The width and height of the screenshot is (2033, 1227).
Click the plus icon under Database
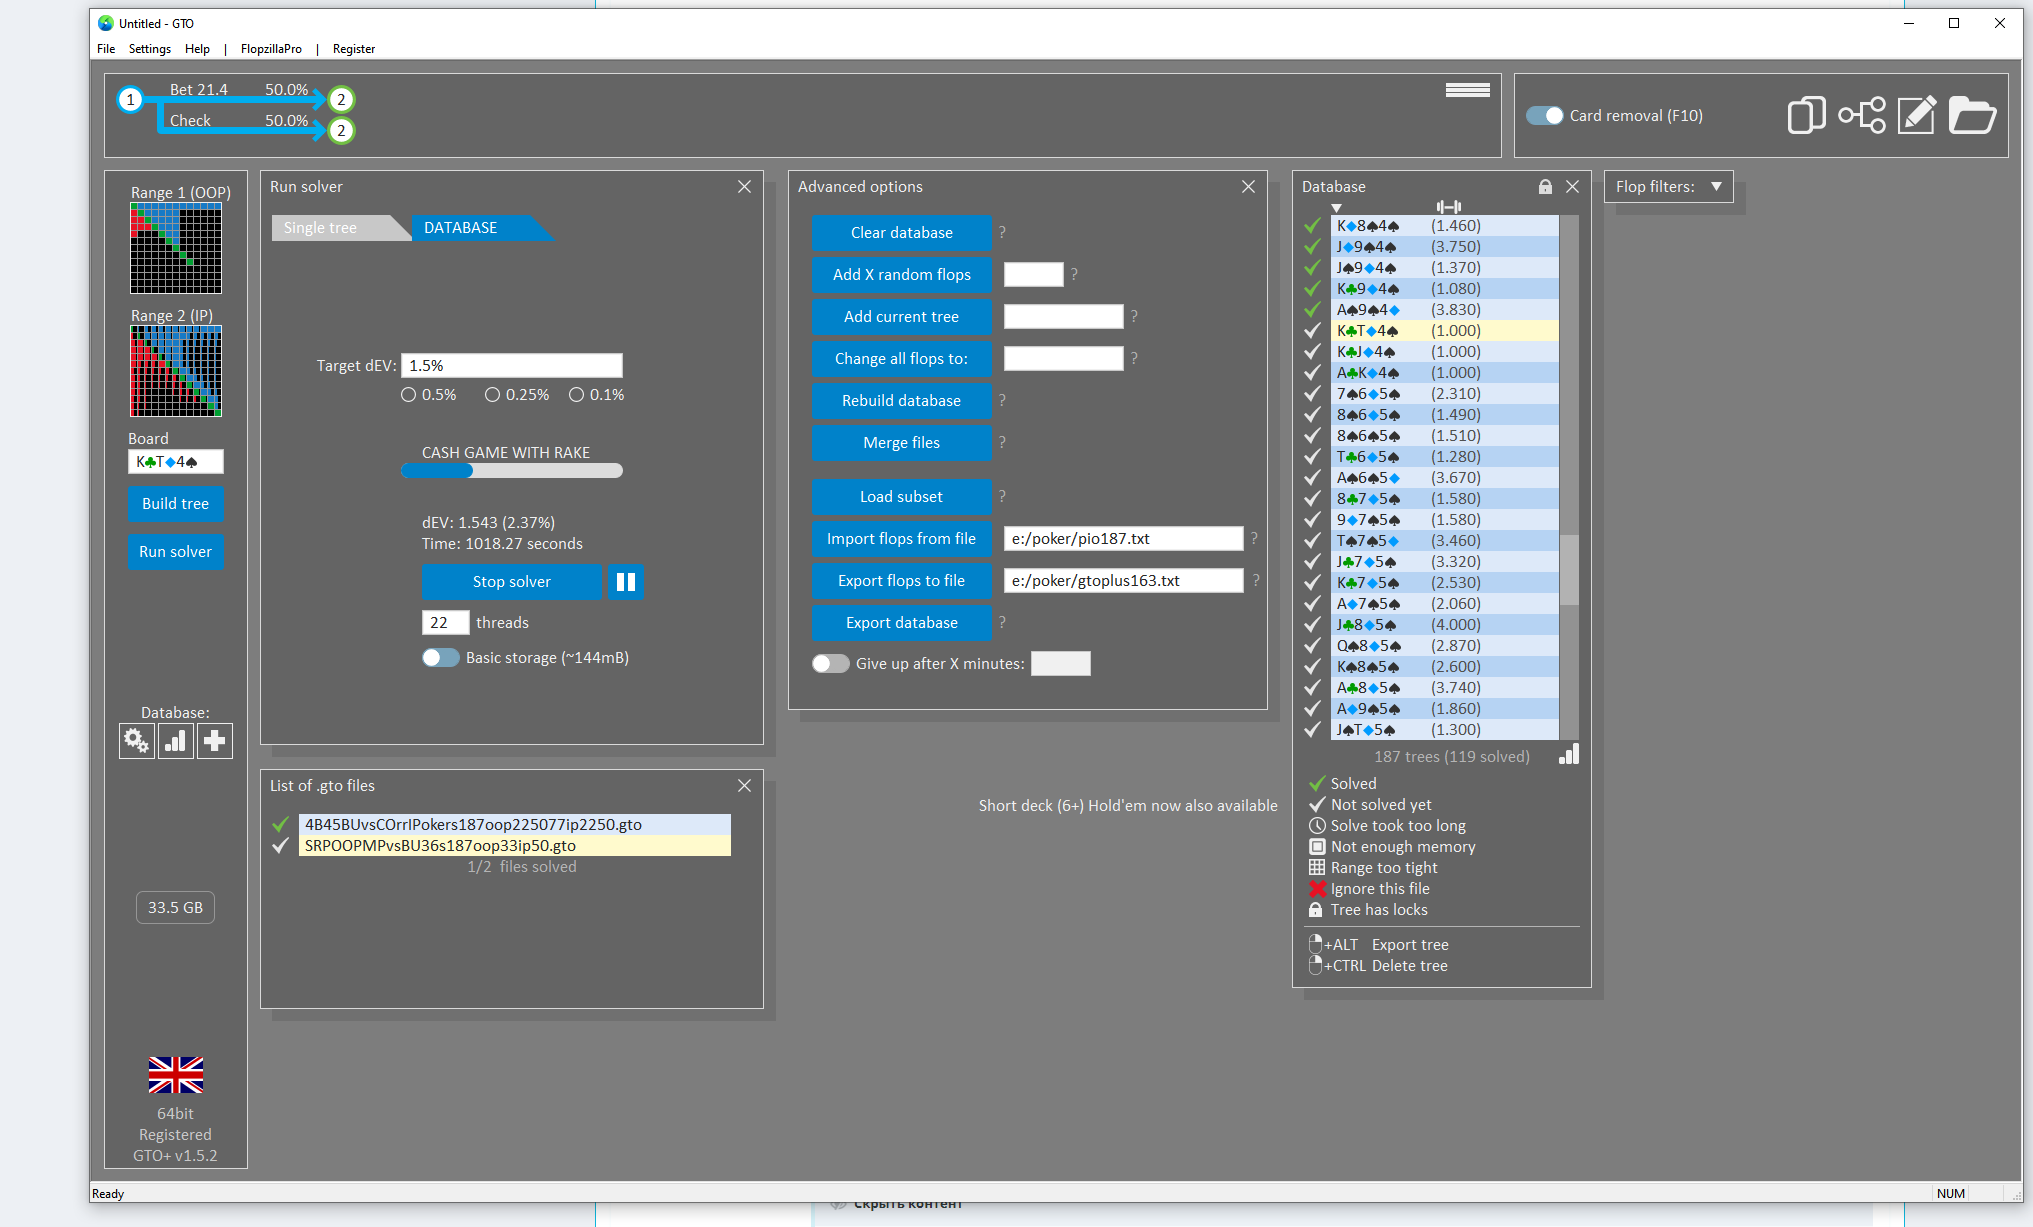(x=215, y=741)
